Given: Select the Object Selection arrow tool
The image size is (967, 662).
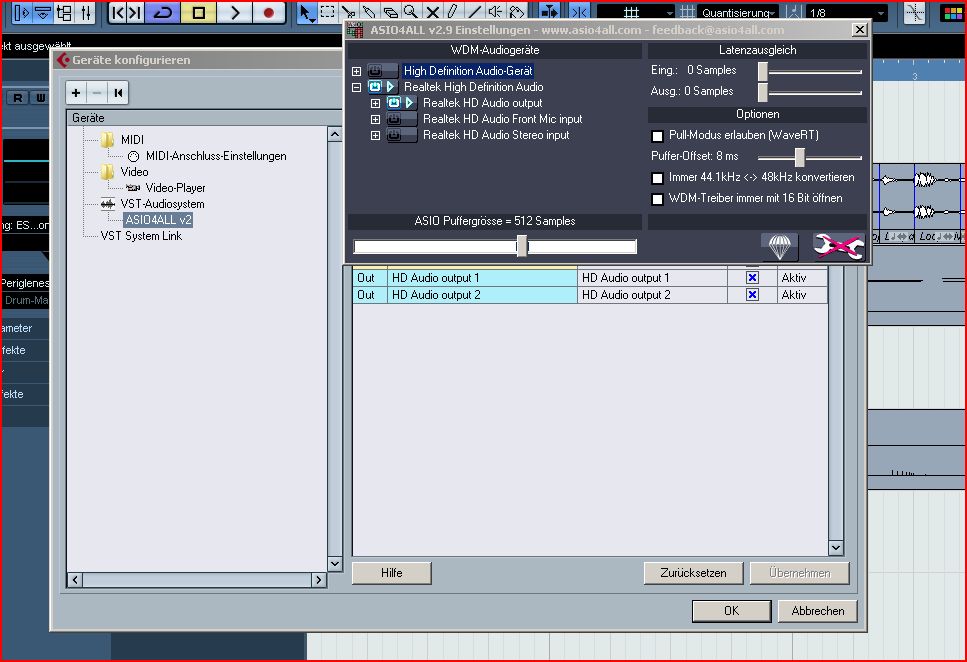Looking at the screenshot, I should tap(307, 12).
